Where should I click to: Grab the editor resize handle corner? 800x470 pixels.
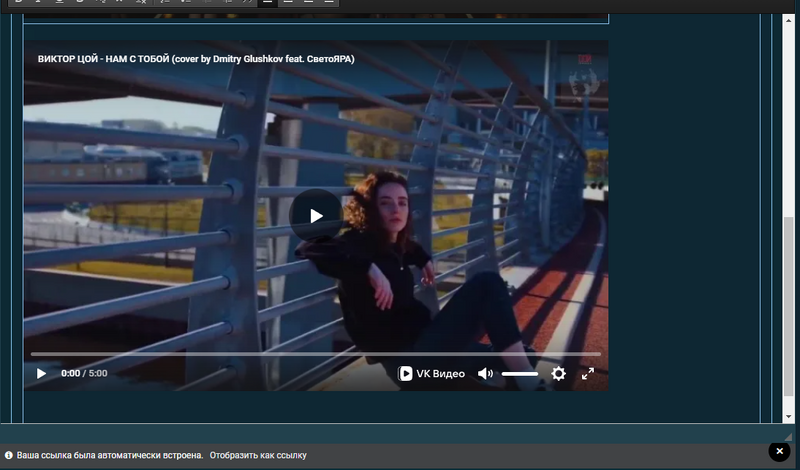[788, 436]
